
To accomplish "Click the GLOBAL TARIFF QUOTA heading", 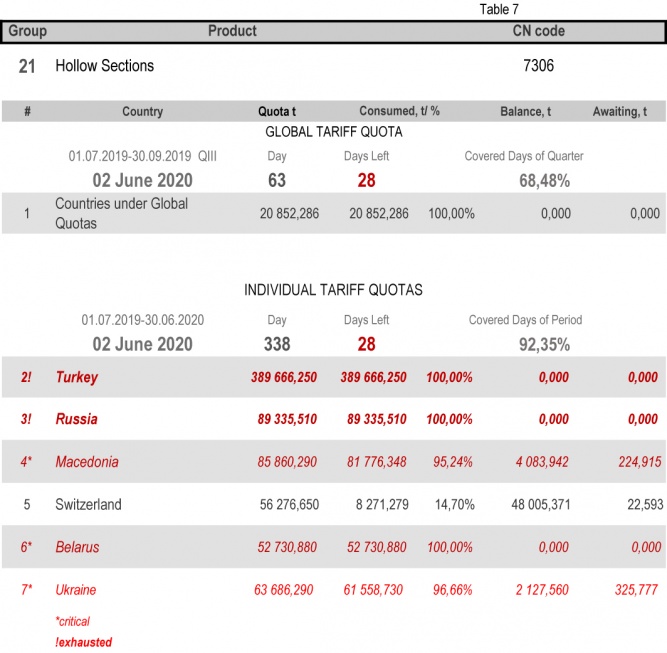I will 333,132.
